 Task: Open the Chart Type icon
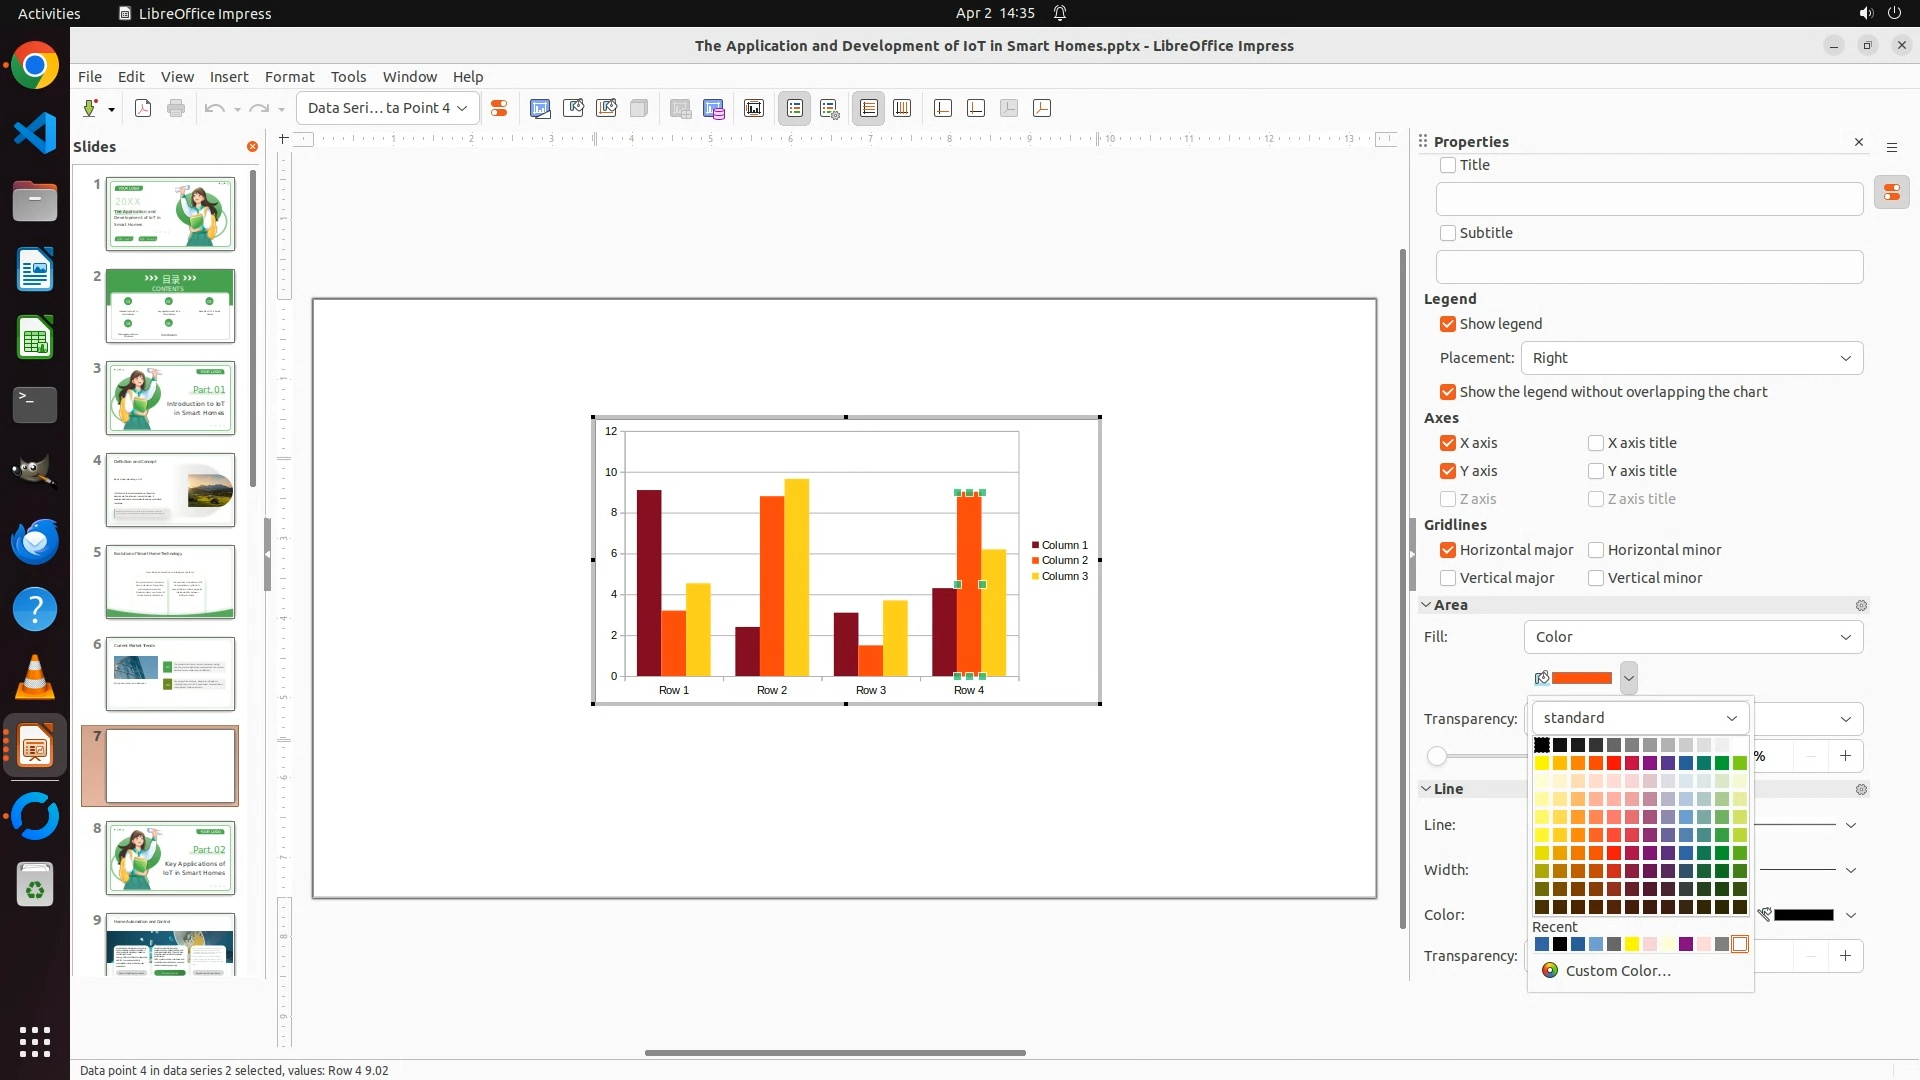540,109
